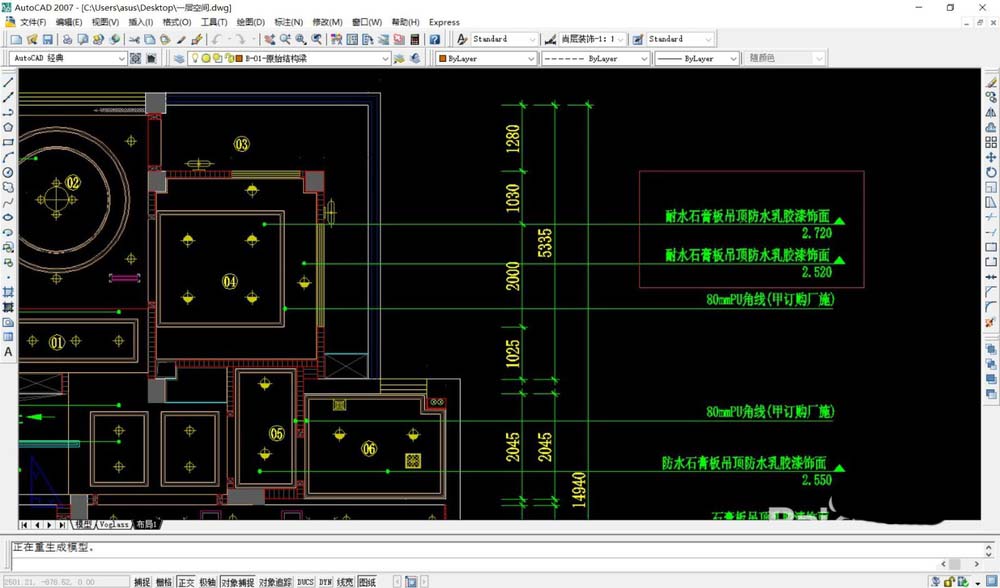Open the 修改(M) menu

[327, 22]
